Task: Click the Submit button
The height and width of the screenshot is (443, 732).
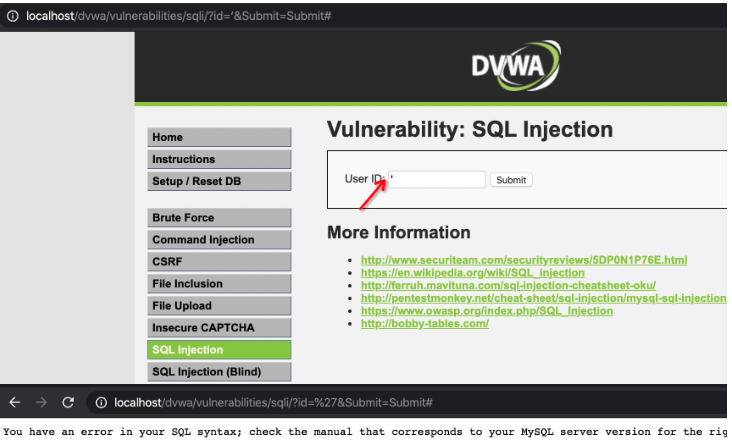Action: coord(511,180)
